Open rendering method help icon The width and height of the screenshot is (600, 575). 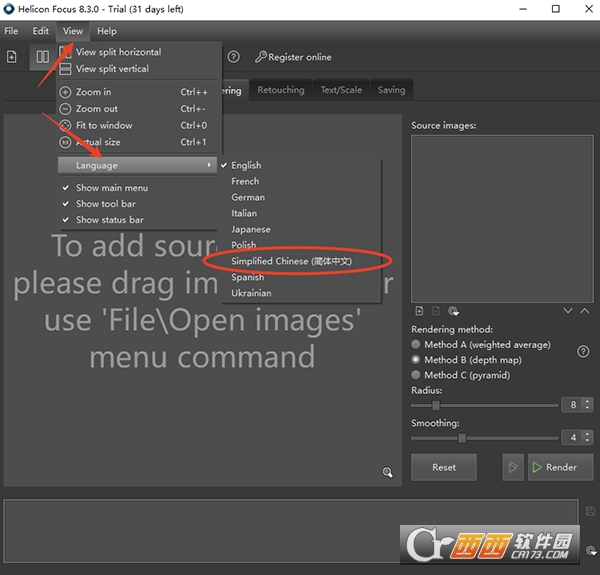tap(583, 351)
